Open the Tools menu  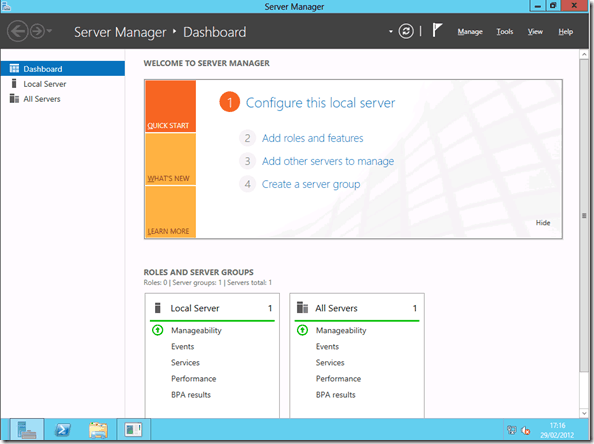point(505,32)
